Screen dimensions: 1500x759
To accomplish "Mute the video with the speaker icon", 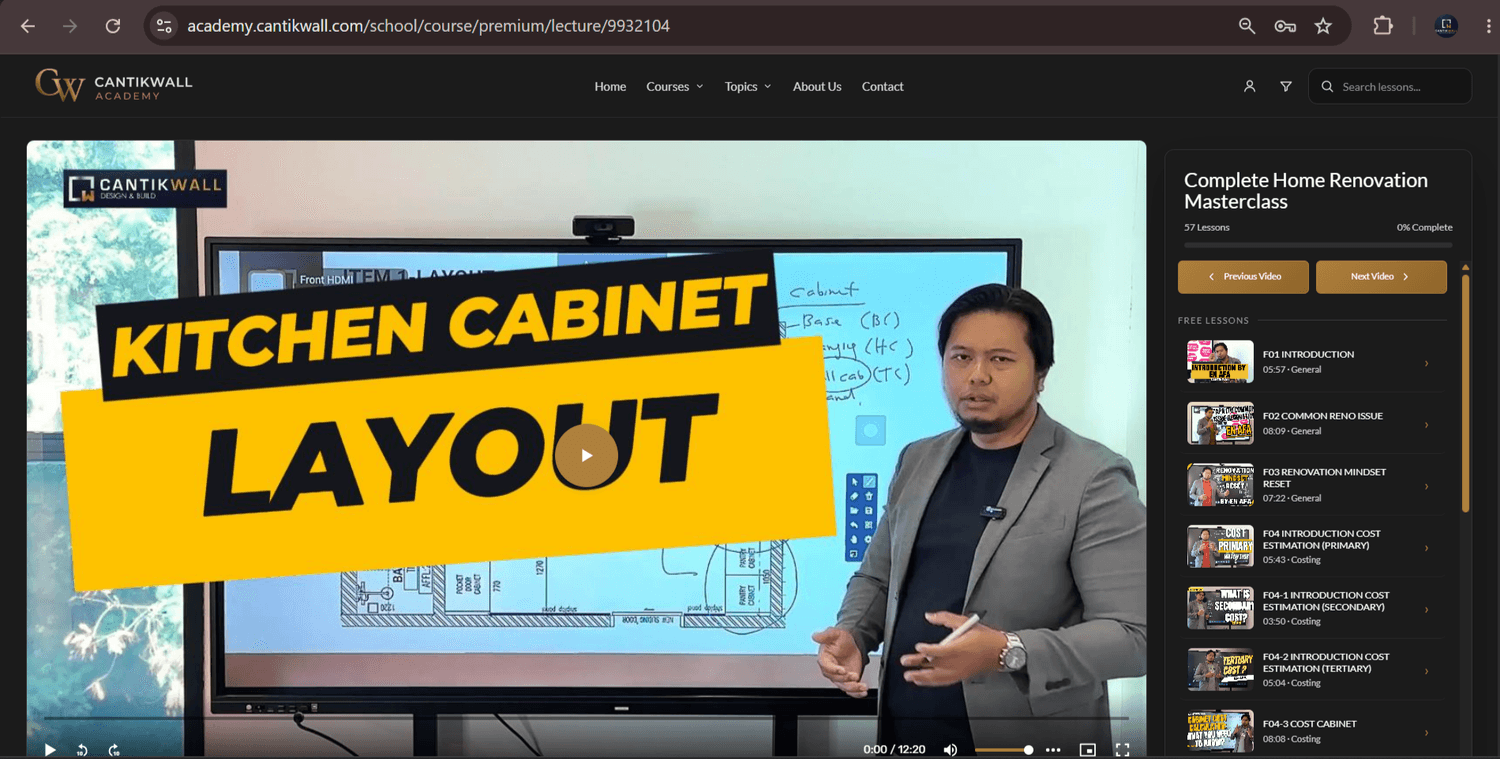I will click(950, 750).
